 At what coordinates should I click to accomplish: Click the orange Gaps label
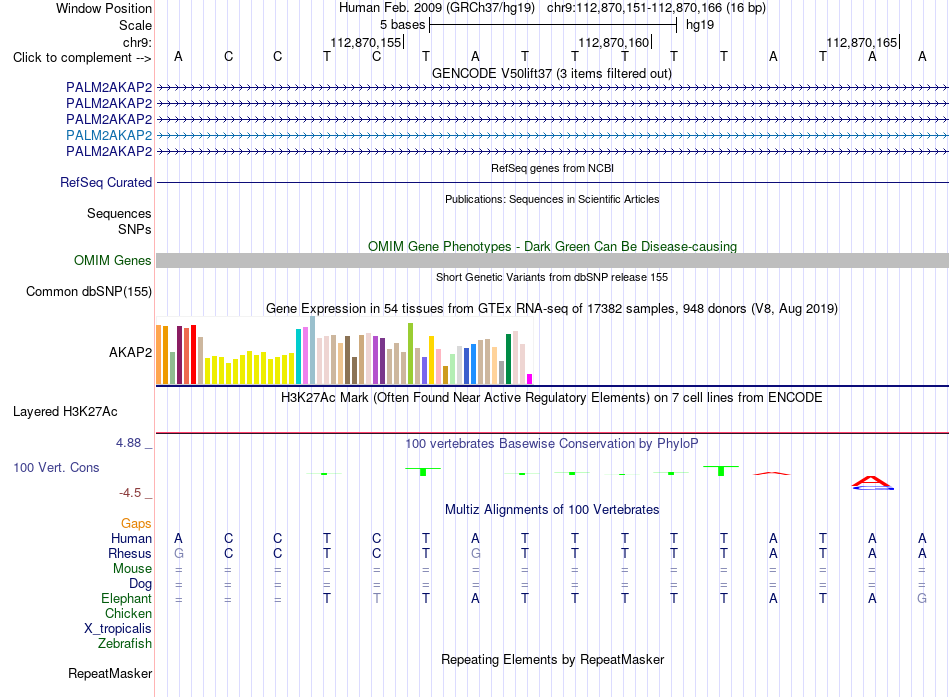point(136,523)
